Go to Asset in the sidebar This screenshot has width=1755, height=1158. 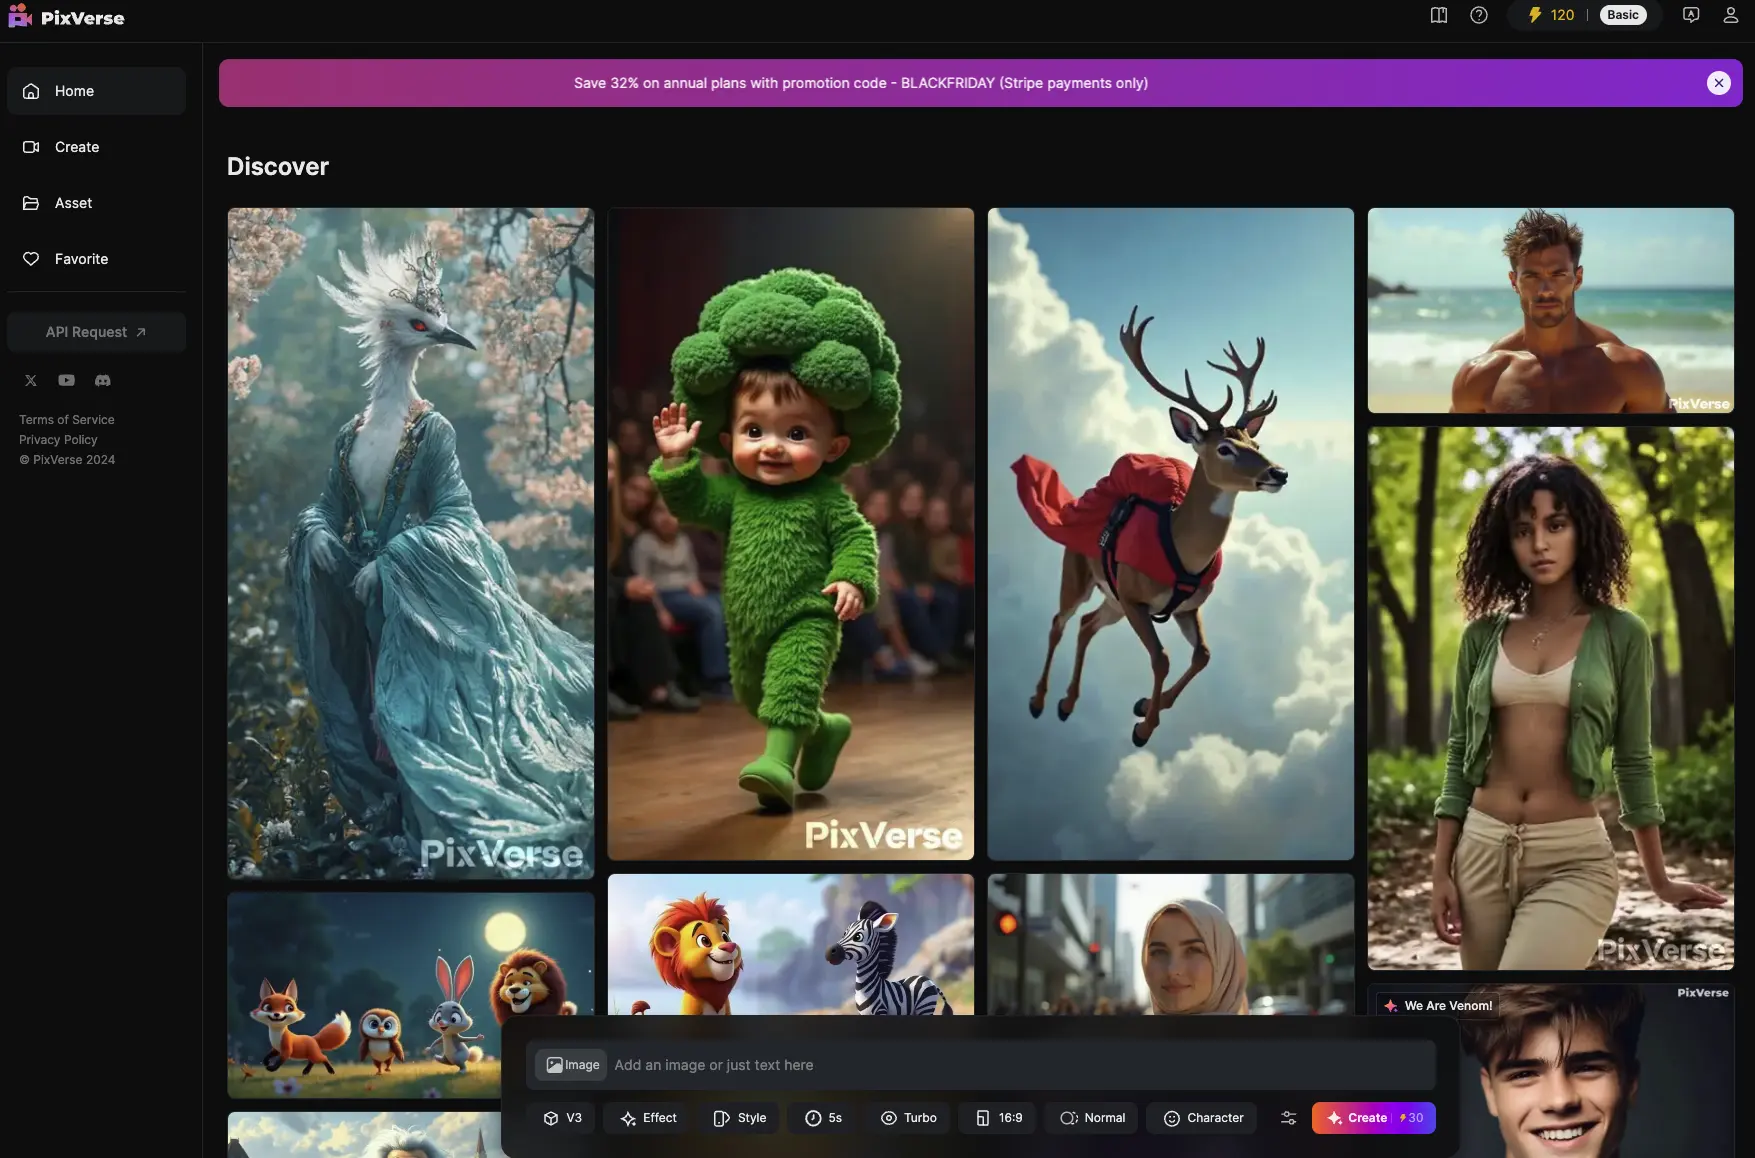pos(73,203)
